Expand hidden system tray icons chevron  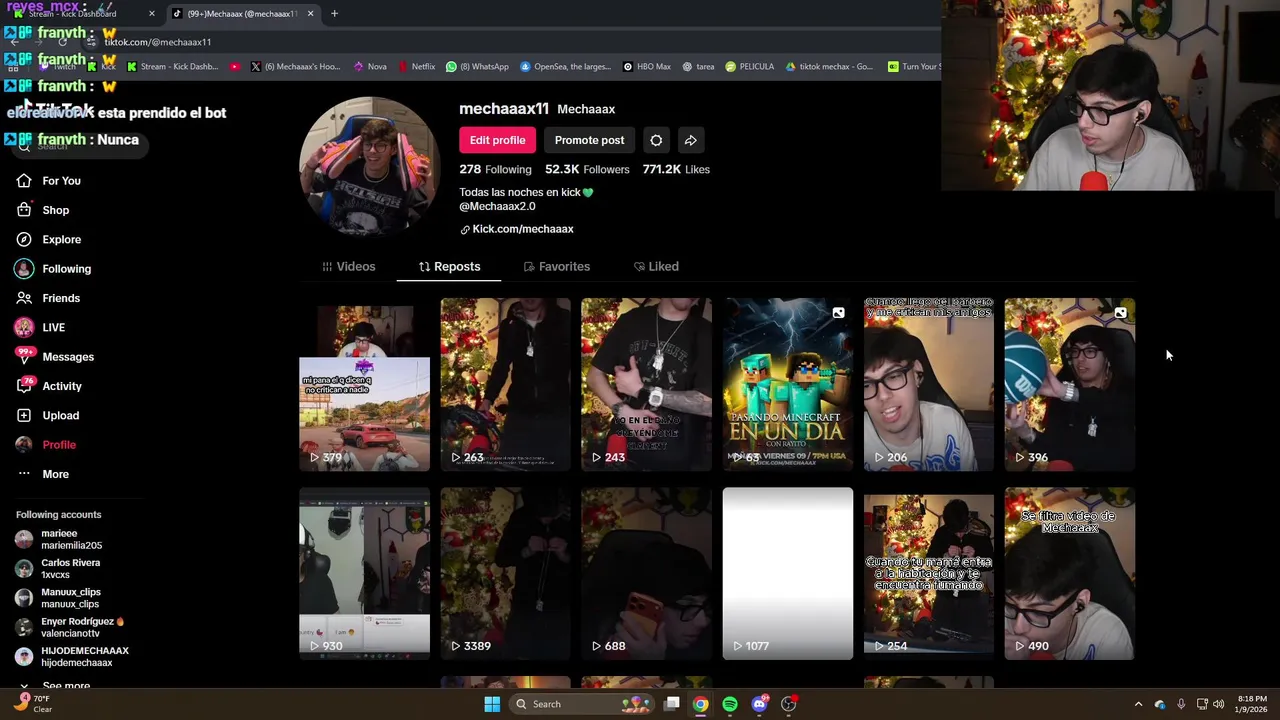pos(1138,704)
